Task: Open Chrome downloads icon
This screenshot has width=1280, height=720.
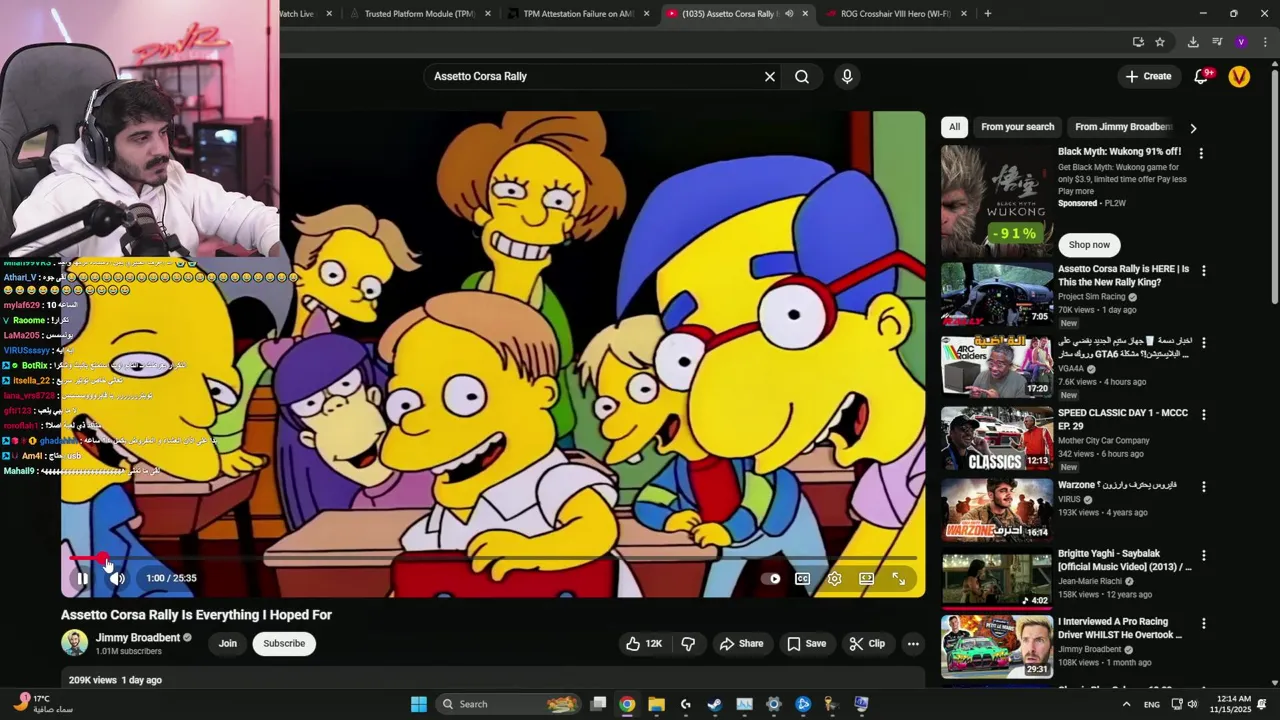Action: click(x=1193, y=42)
